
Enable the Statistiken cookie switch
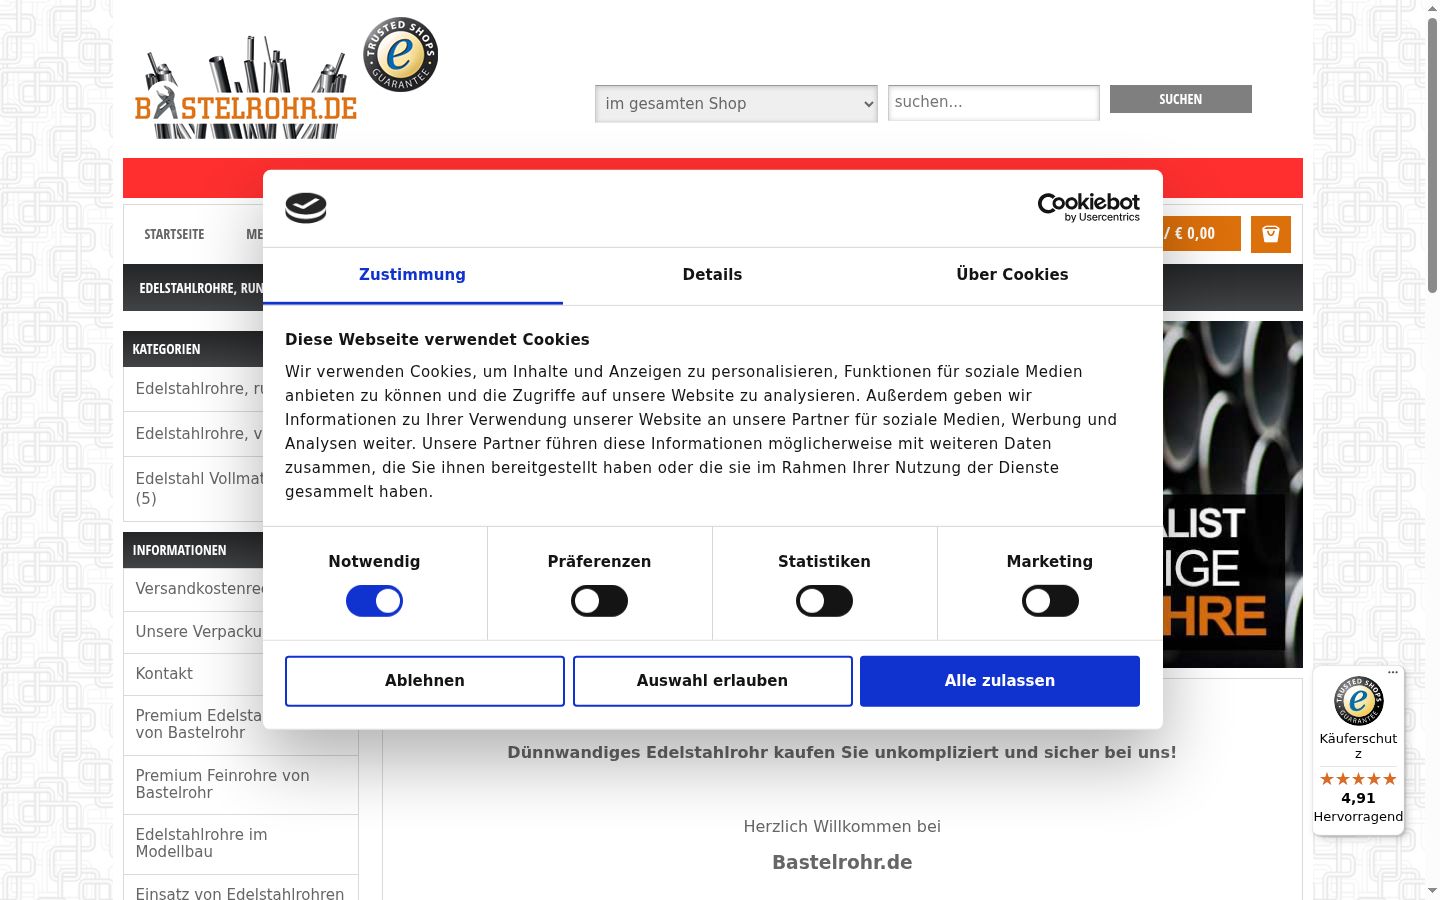[x=824, y=601]
